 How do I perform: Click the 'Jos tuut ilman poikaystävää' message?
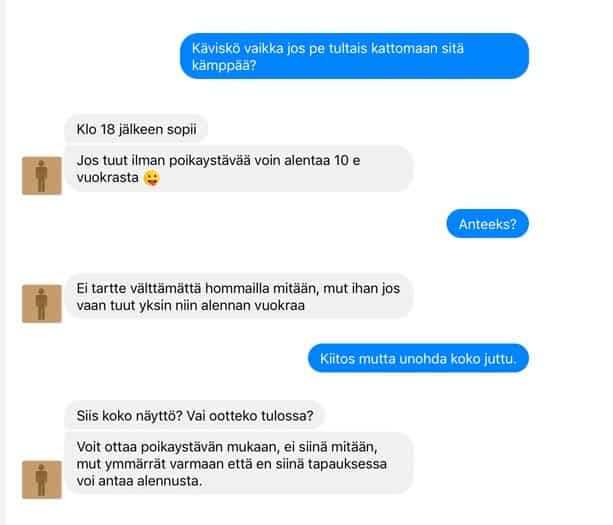(239, 169)
